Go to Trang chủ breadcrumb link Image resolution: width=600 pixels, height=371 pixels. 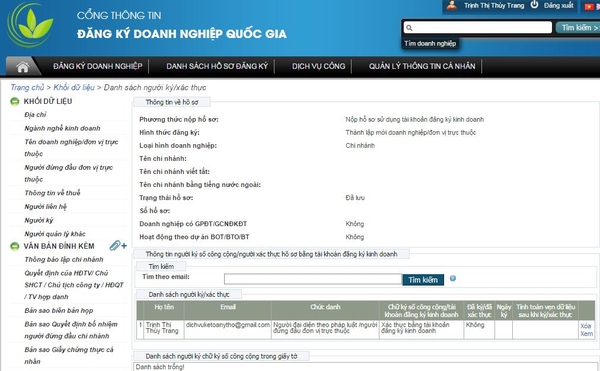[x=27, y=87]
